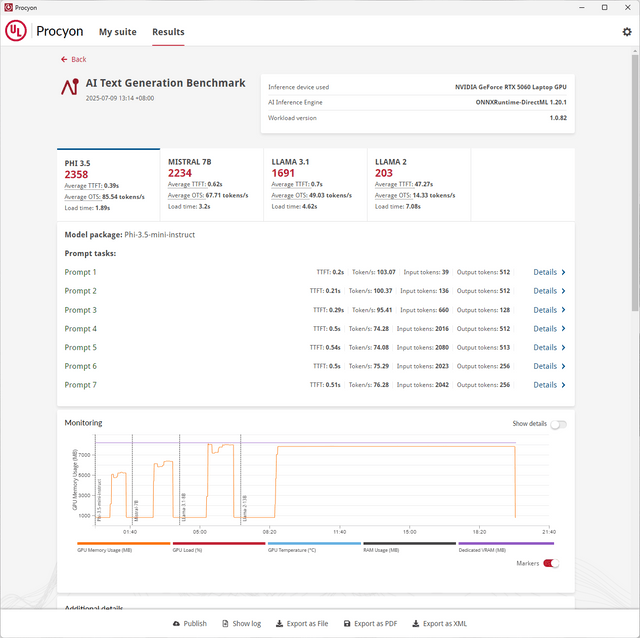640x638 pixels.
Task: Click the Monitoring section heading
Action: point(83,423)
